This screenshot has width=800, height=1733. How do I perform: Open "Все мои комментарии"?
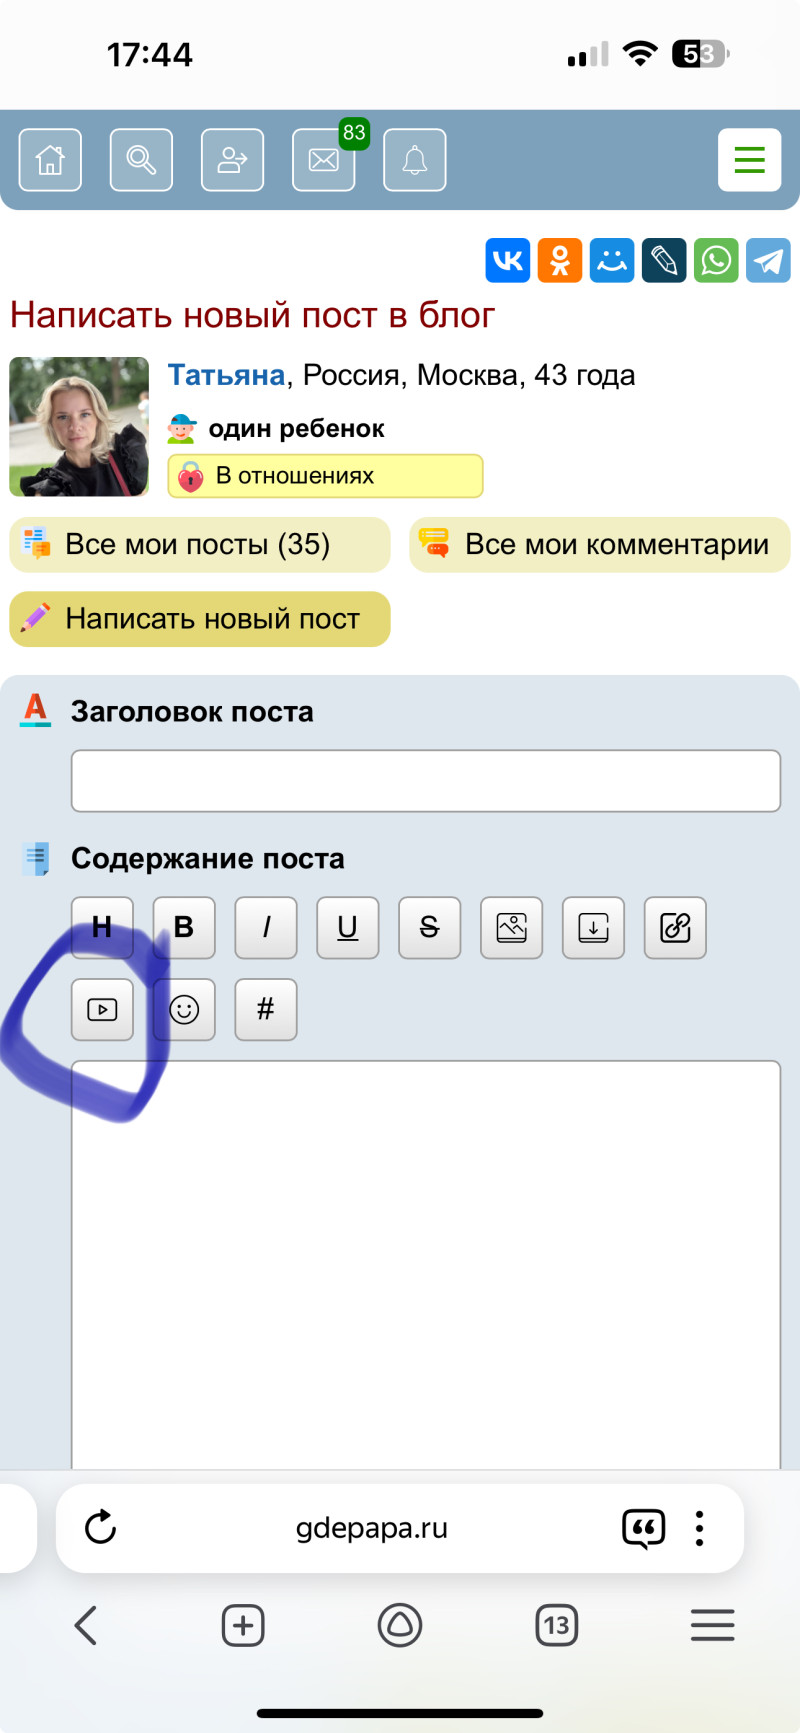599,545
